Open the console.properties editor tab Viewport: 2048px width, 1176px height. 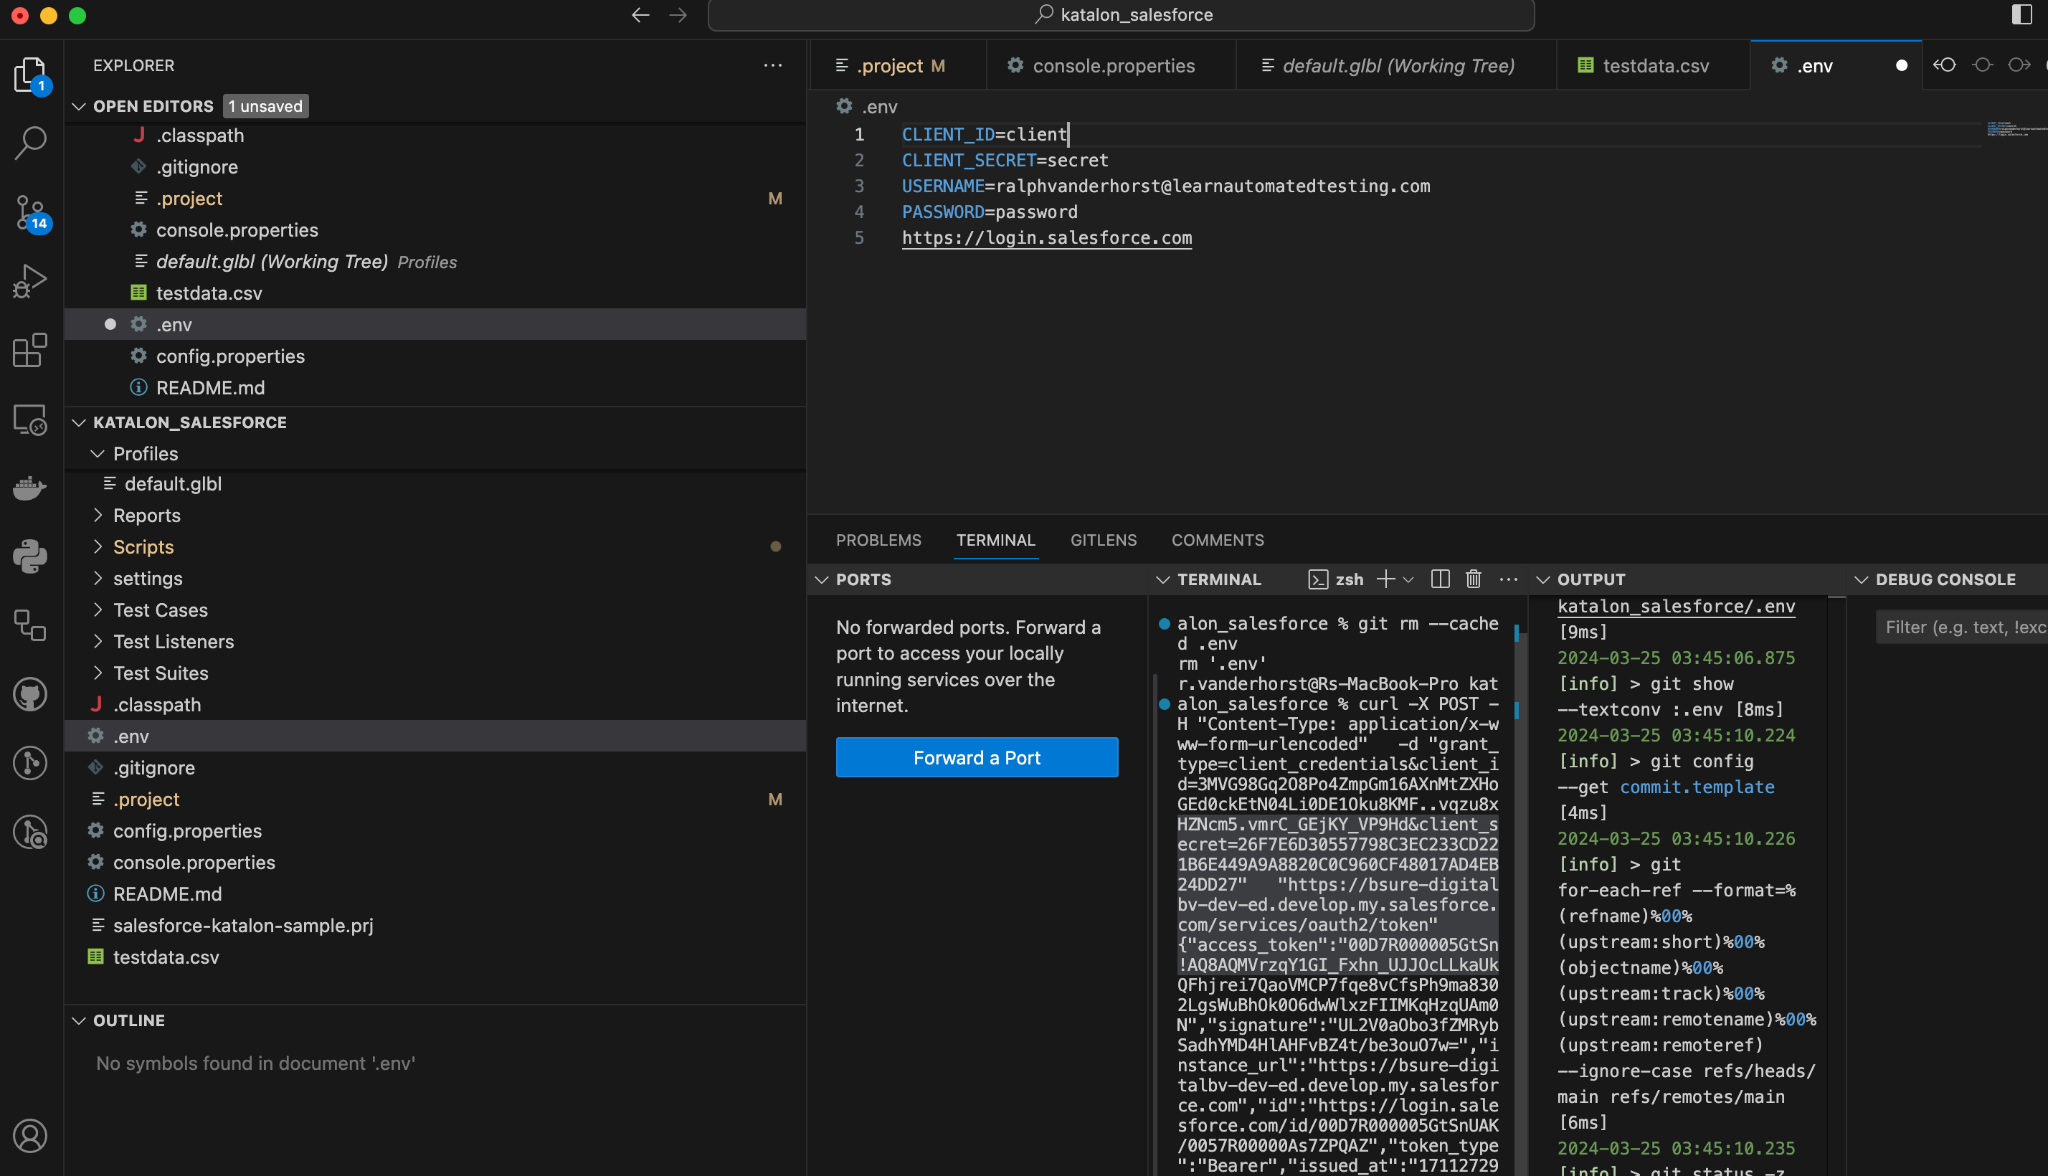click(1112, 66)
